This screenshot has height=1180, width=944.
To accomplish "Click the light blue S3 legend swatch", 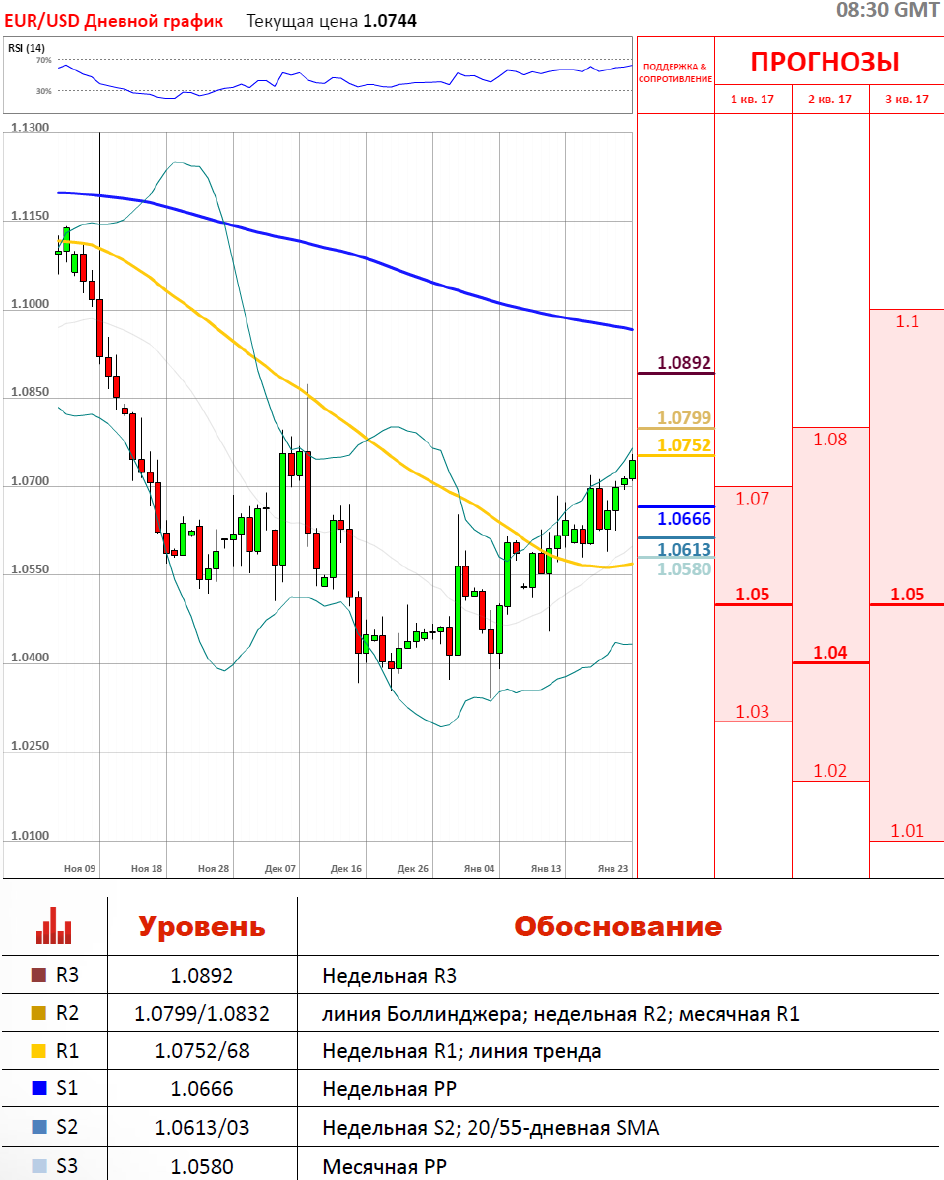I will 39,1165.
